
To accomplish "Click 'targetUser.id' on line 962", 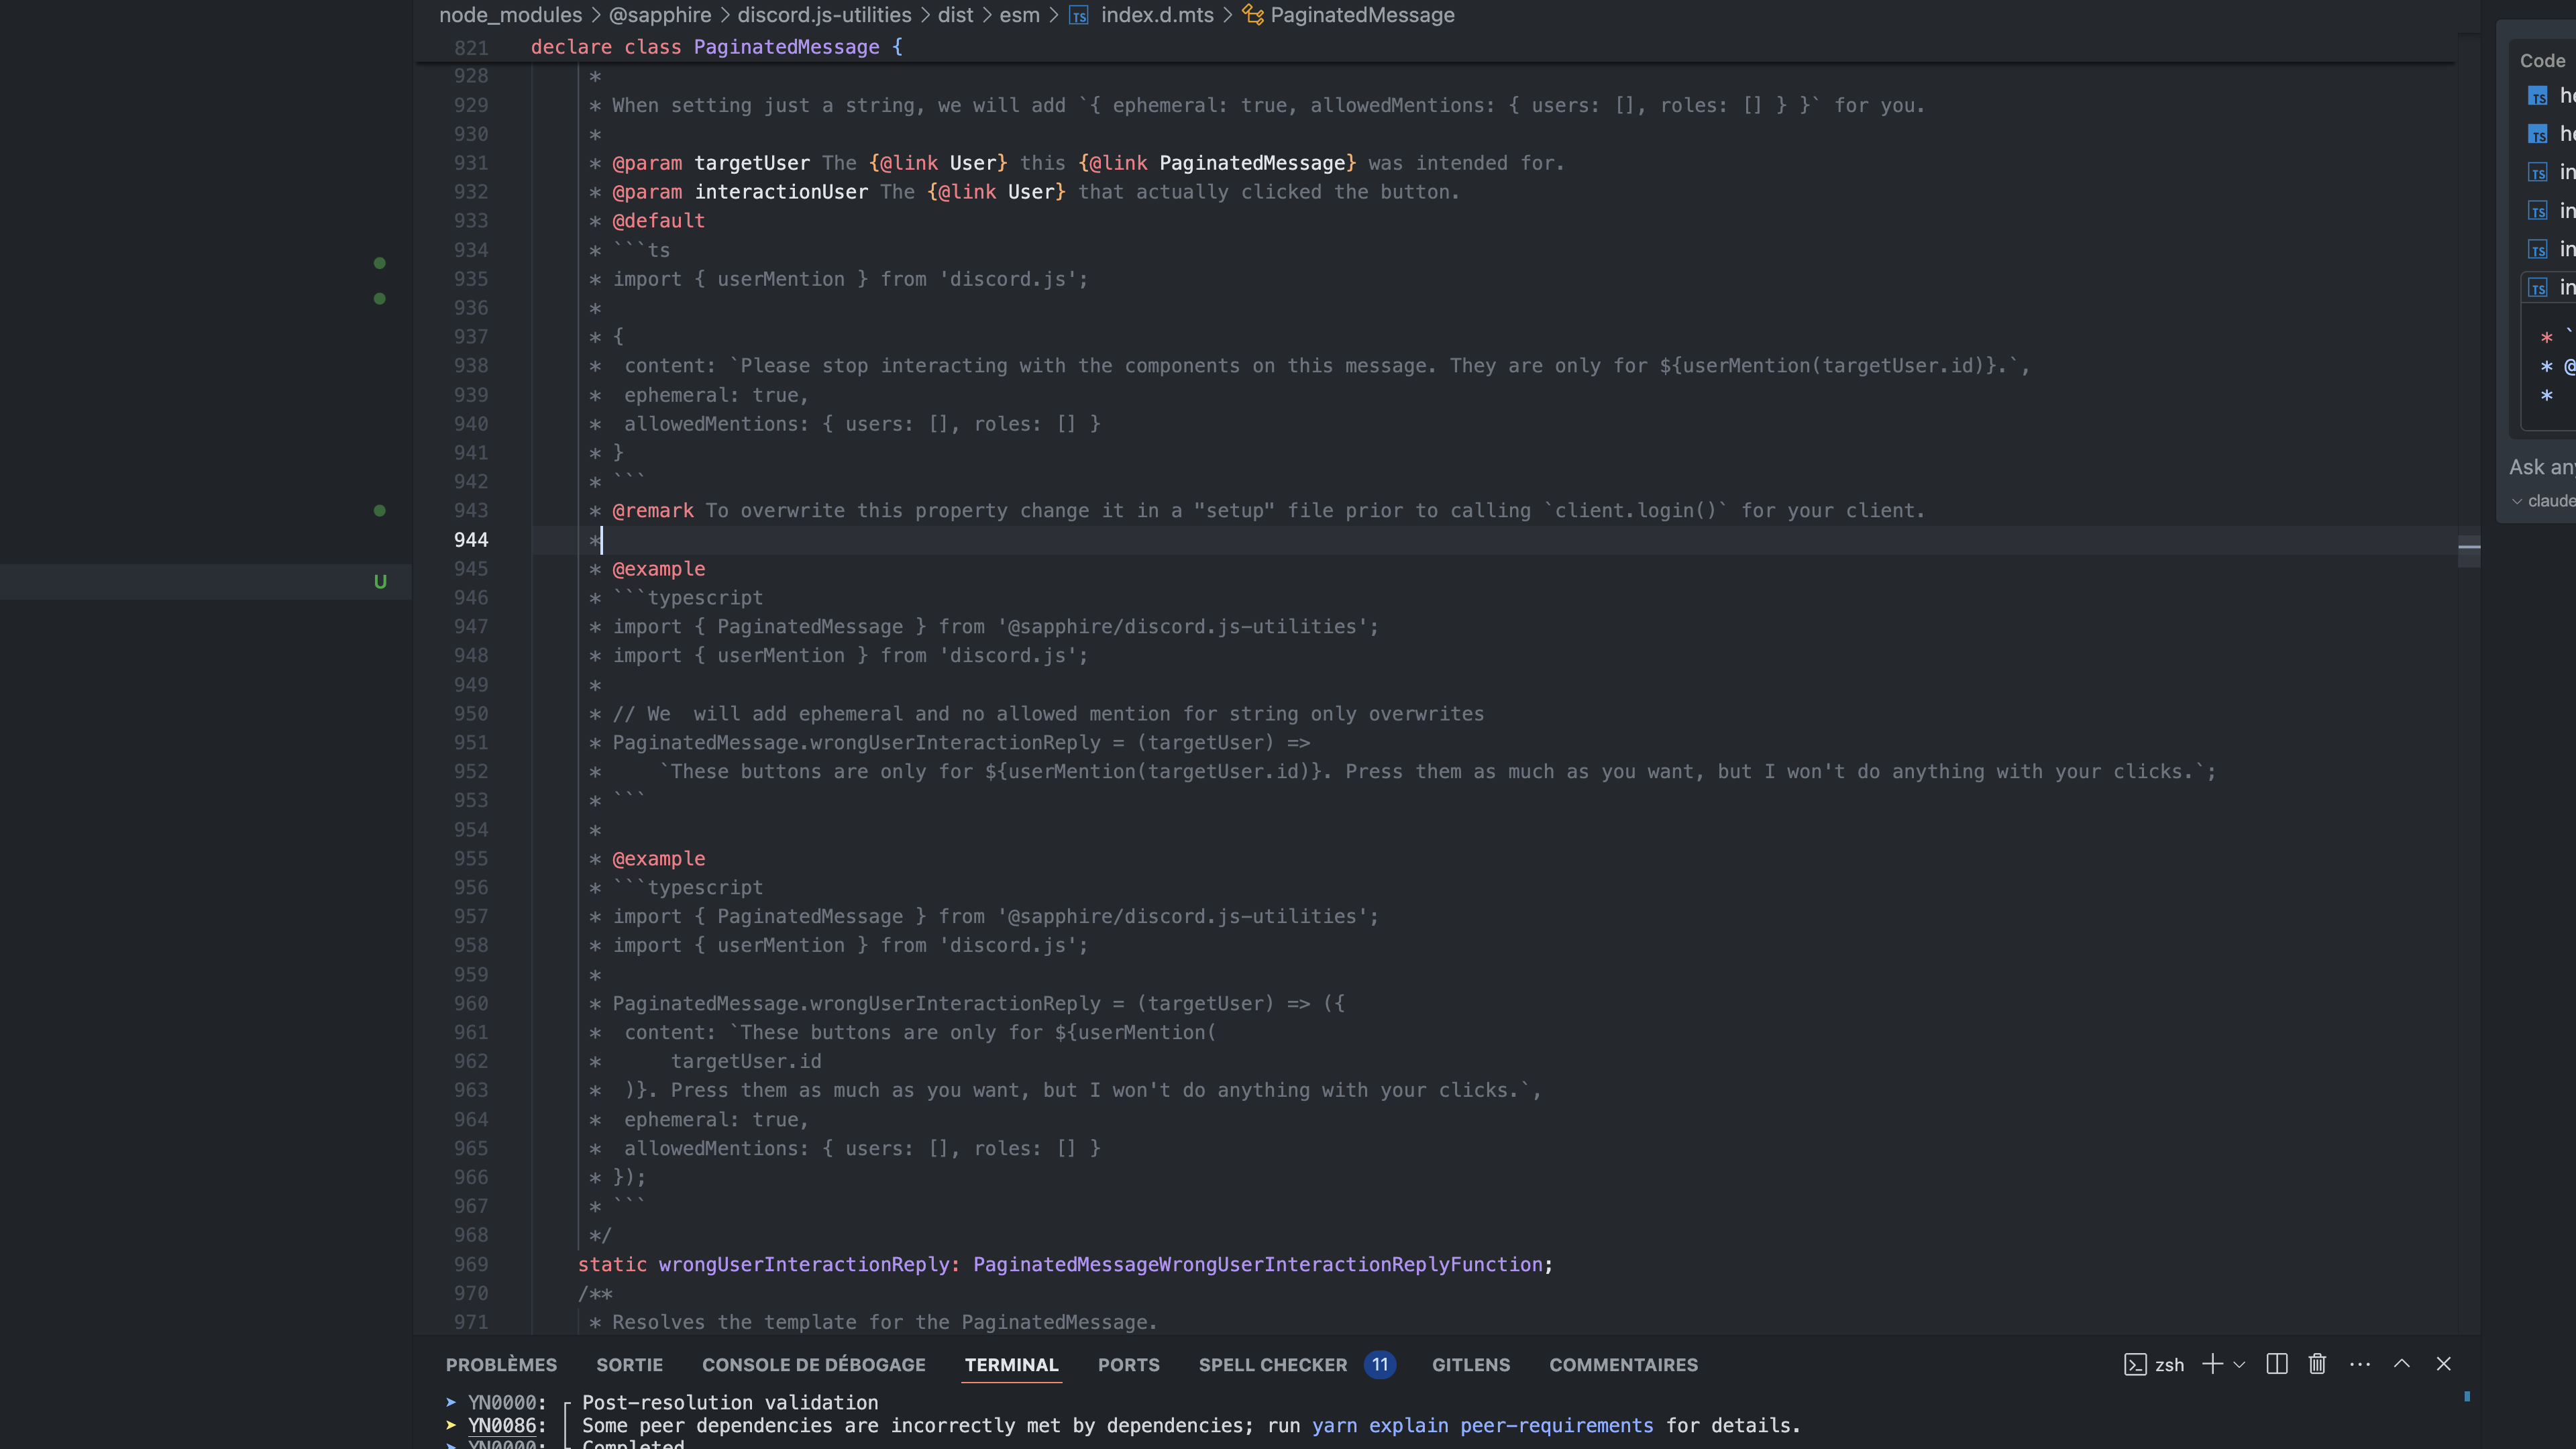I will [746, 1062].
